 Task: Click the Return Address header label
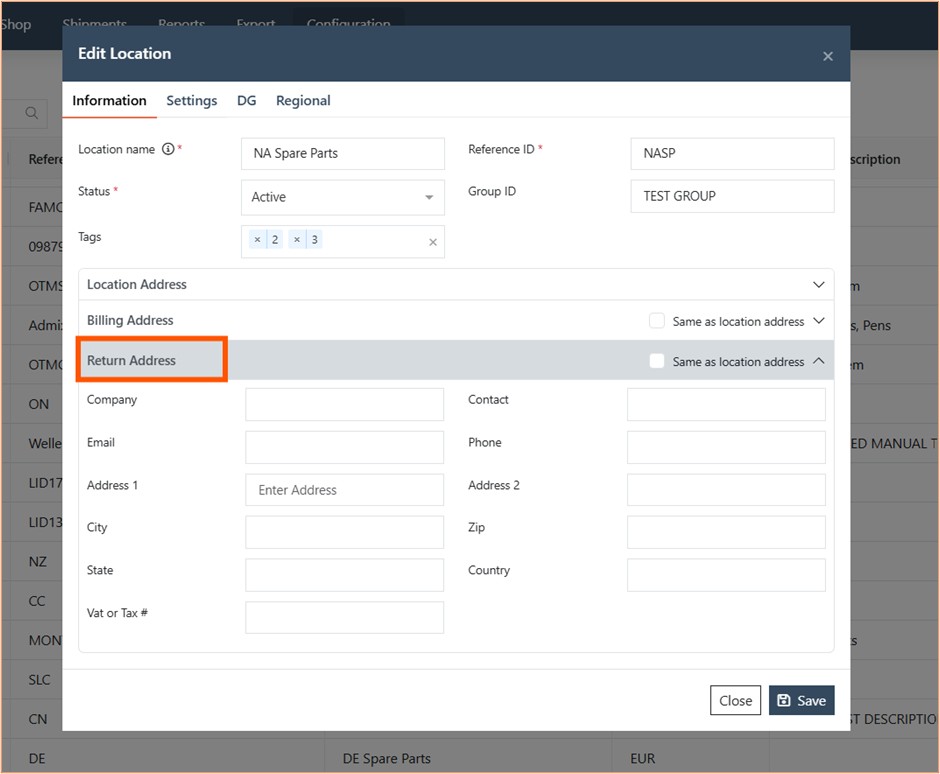[131, 360]
